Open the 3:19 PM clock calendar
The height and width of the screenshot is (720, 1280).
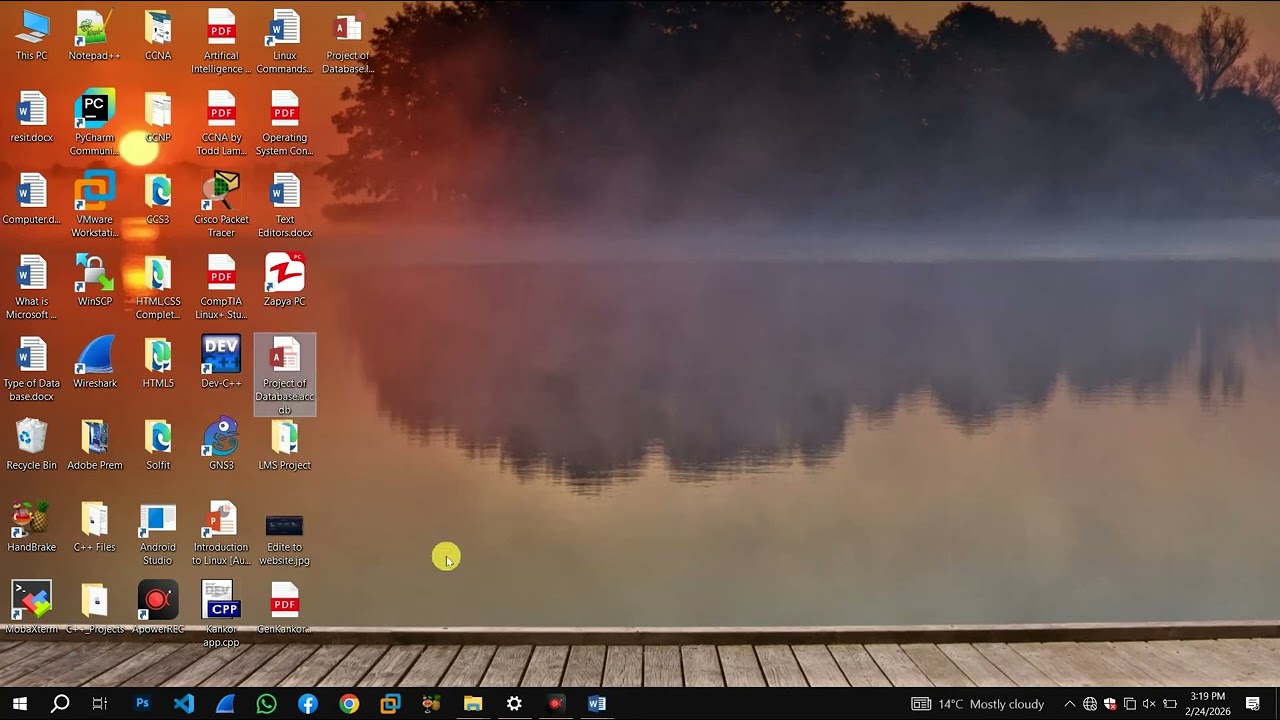1209,704
